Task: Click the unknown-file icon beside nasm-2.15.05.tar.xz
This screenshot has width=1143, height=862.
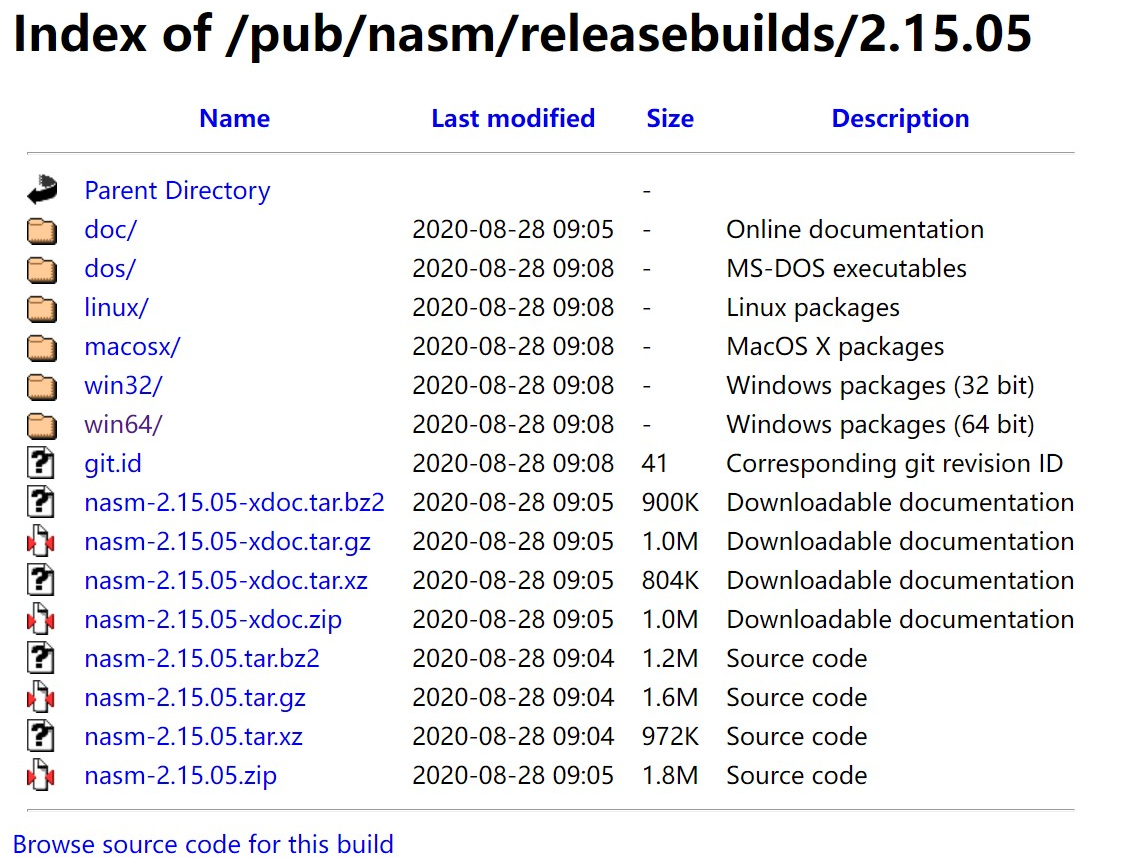Action: [x=41, y=737]
